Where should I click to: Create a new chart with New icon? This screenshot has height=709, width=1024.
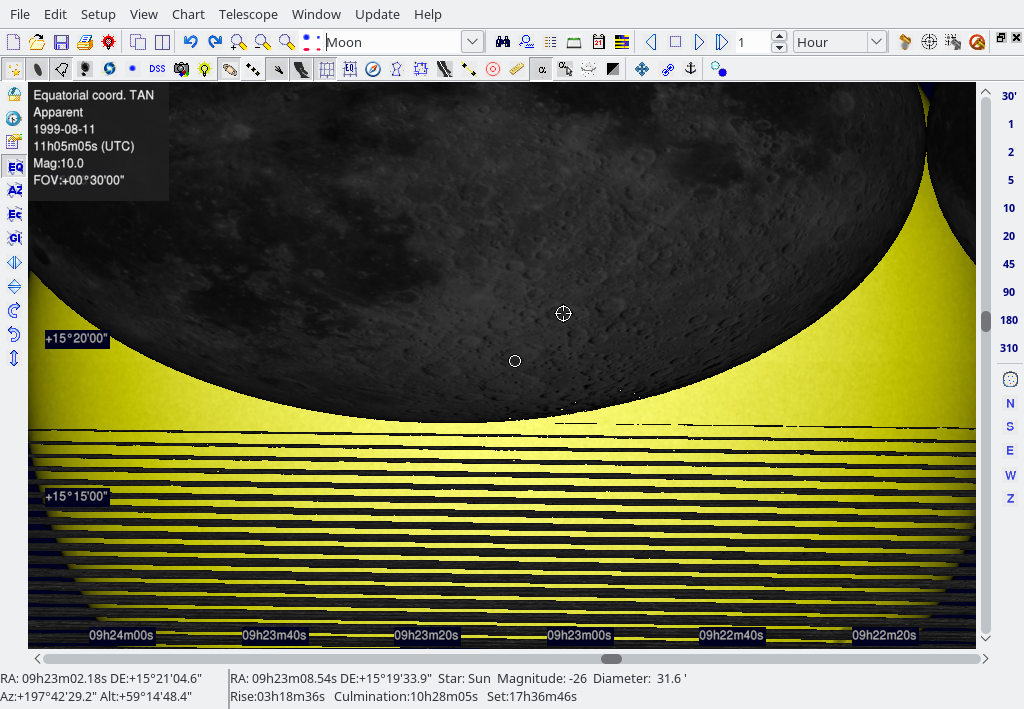tap(13, 42)
